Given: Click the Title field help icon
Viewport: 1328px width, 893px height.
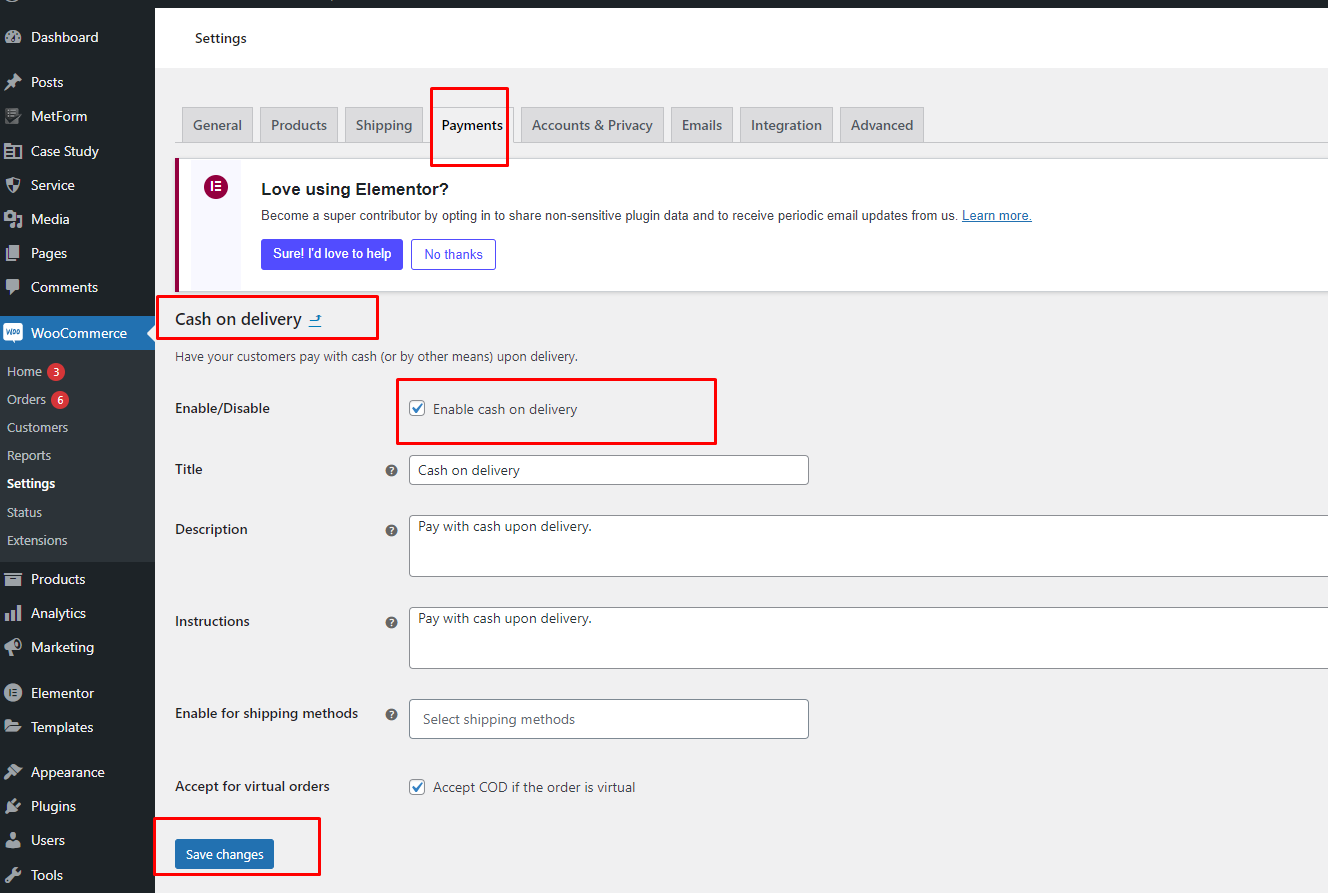Looking at the screenshot, I should tap(392, 470).
